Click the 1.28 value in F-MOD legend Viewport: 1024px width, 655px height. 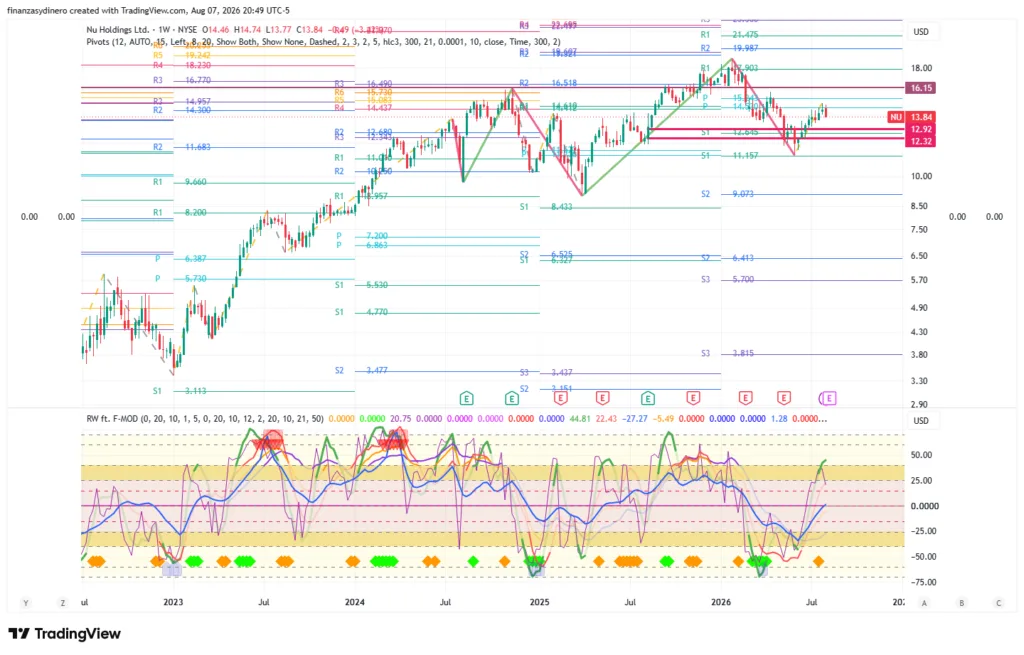coord(779,419)
